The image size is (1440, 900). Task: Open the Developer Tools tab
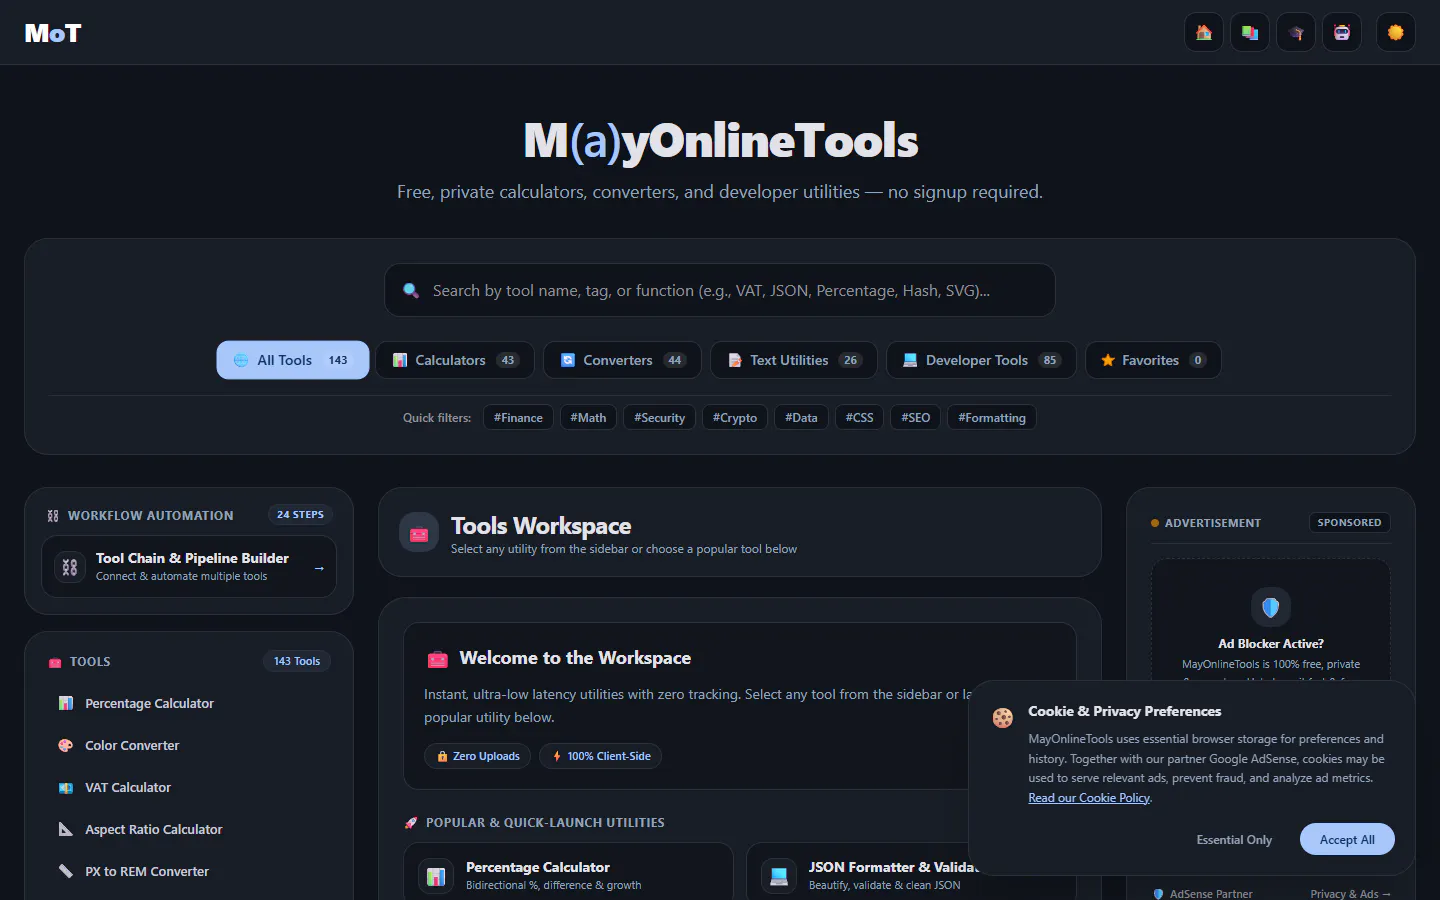pyautogui.click(x=981, y=360)
